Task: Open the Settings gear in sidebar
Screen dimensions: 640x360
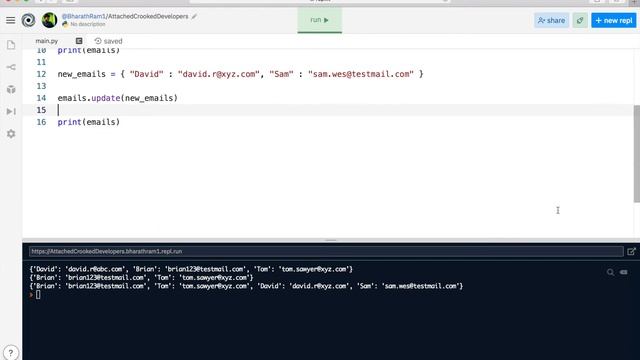Action: (11, 133)
